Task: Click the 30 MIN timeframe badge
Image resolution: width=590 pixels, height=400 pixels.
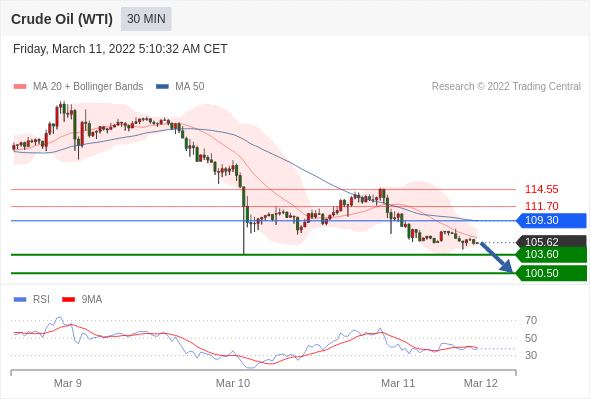Action: pos(146,19)
